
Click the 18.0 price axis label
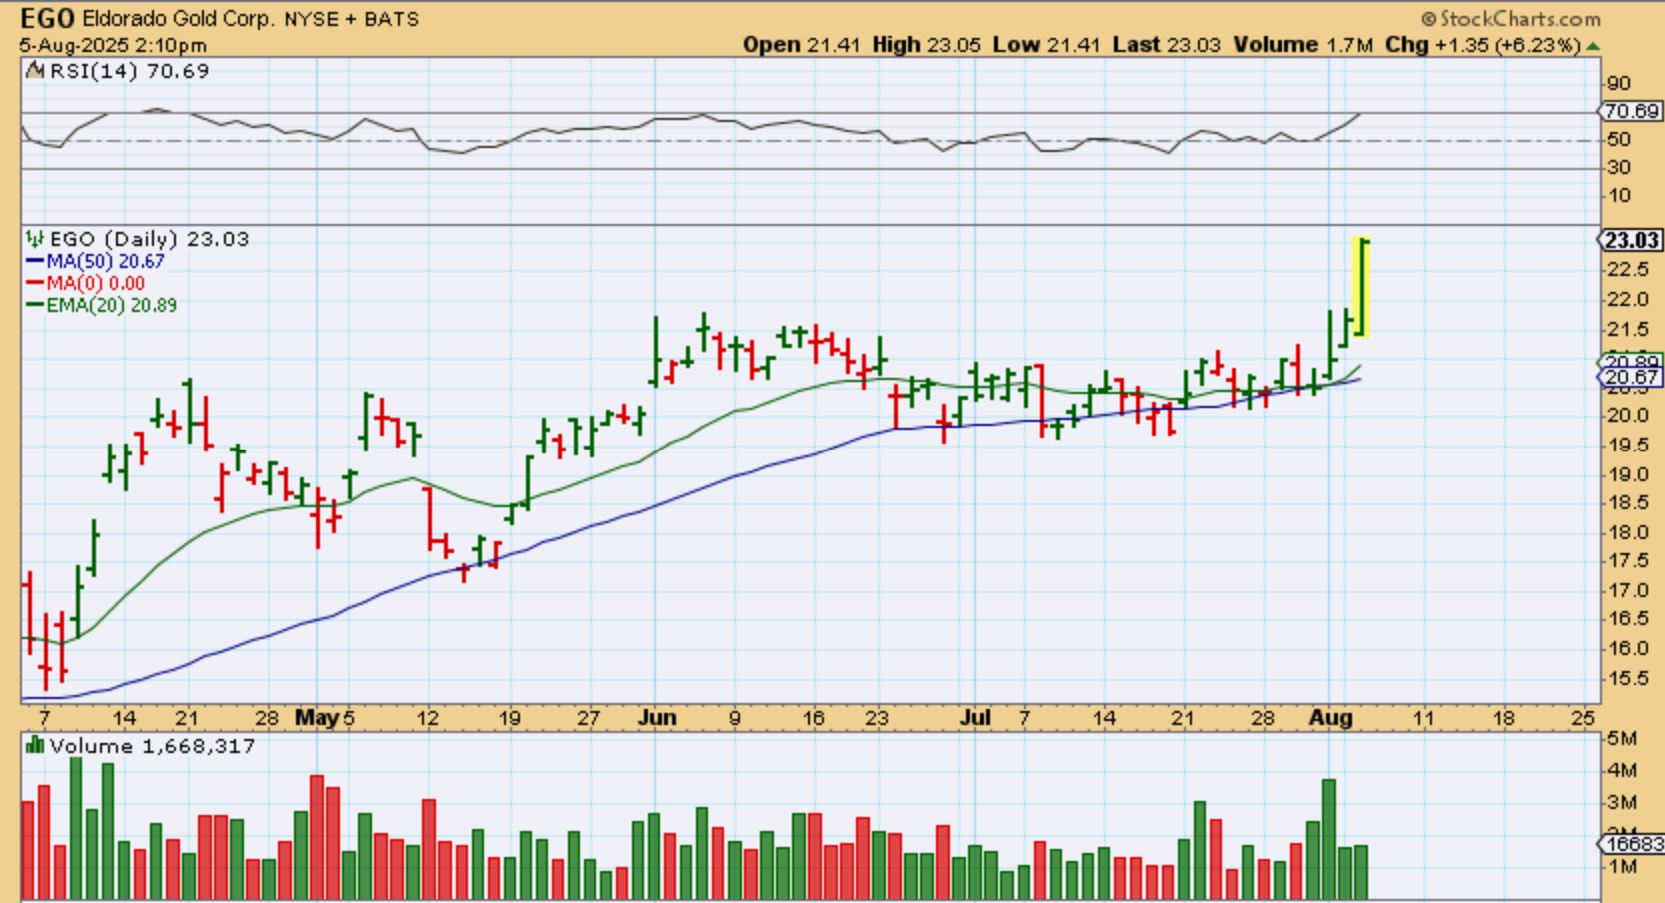coord(1627,533)
